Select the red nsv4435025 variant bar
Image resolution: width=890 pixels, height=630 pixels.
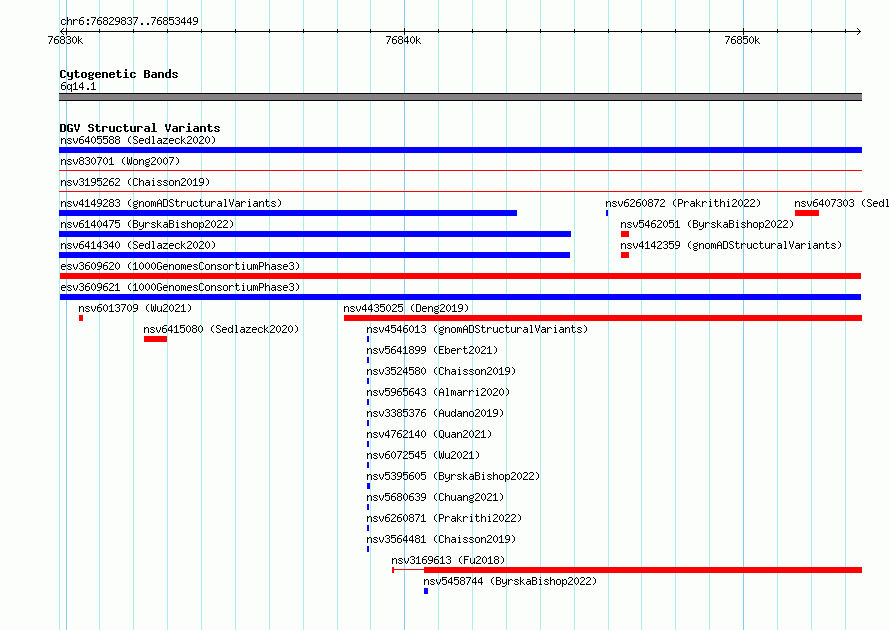(603, 318)
